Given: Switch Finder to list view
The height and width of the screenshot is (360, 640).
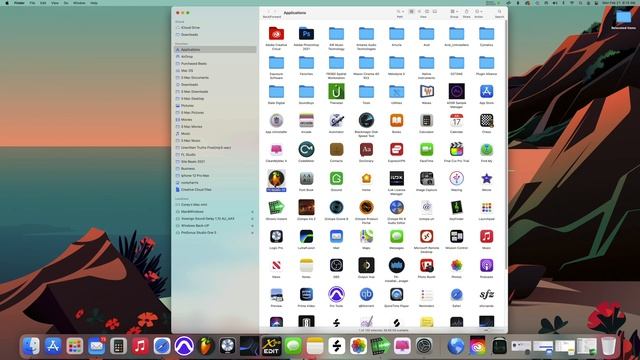Looking at the screenshot, I should click(419, 11).
